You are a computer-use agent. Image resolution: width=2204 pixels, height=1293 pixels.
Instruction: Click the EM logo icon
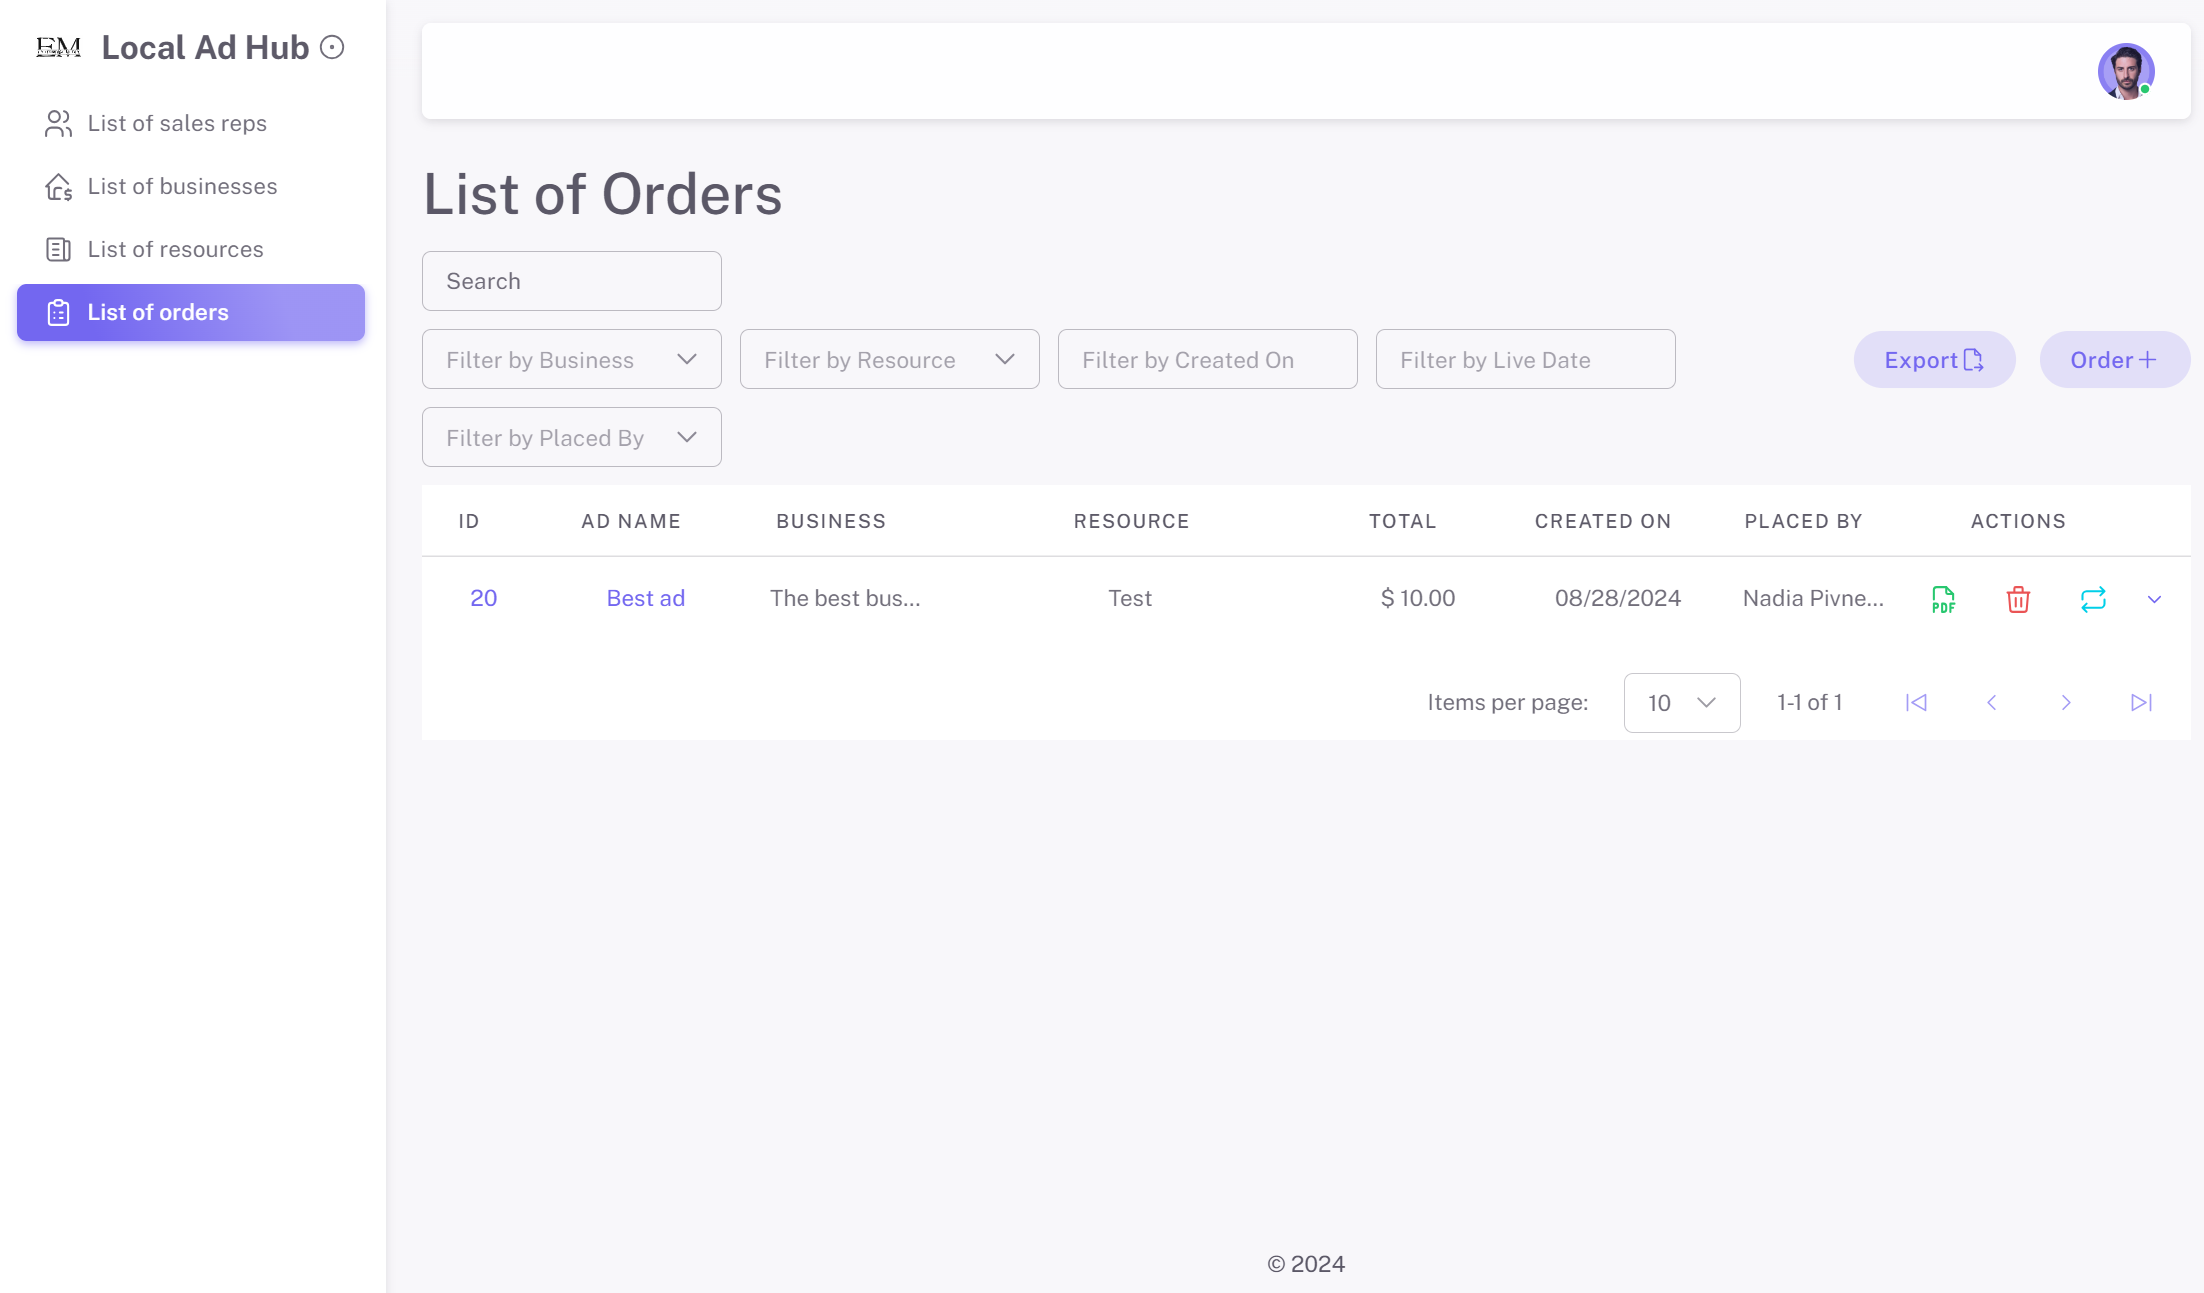click(58, 48)
